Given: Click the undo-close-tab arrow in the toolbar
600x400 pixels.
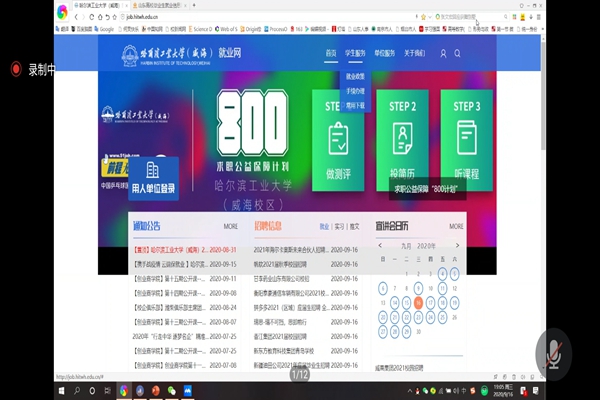Looking at the screenshot, I should pyautogui.click(x=108, y=17).
